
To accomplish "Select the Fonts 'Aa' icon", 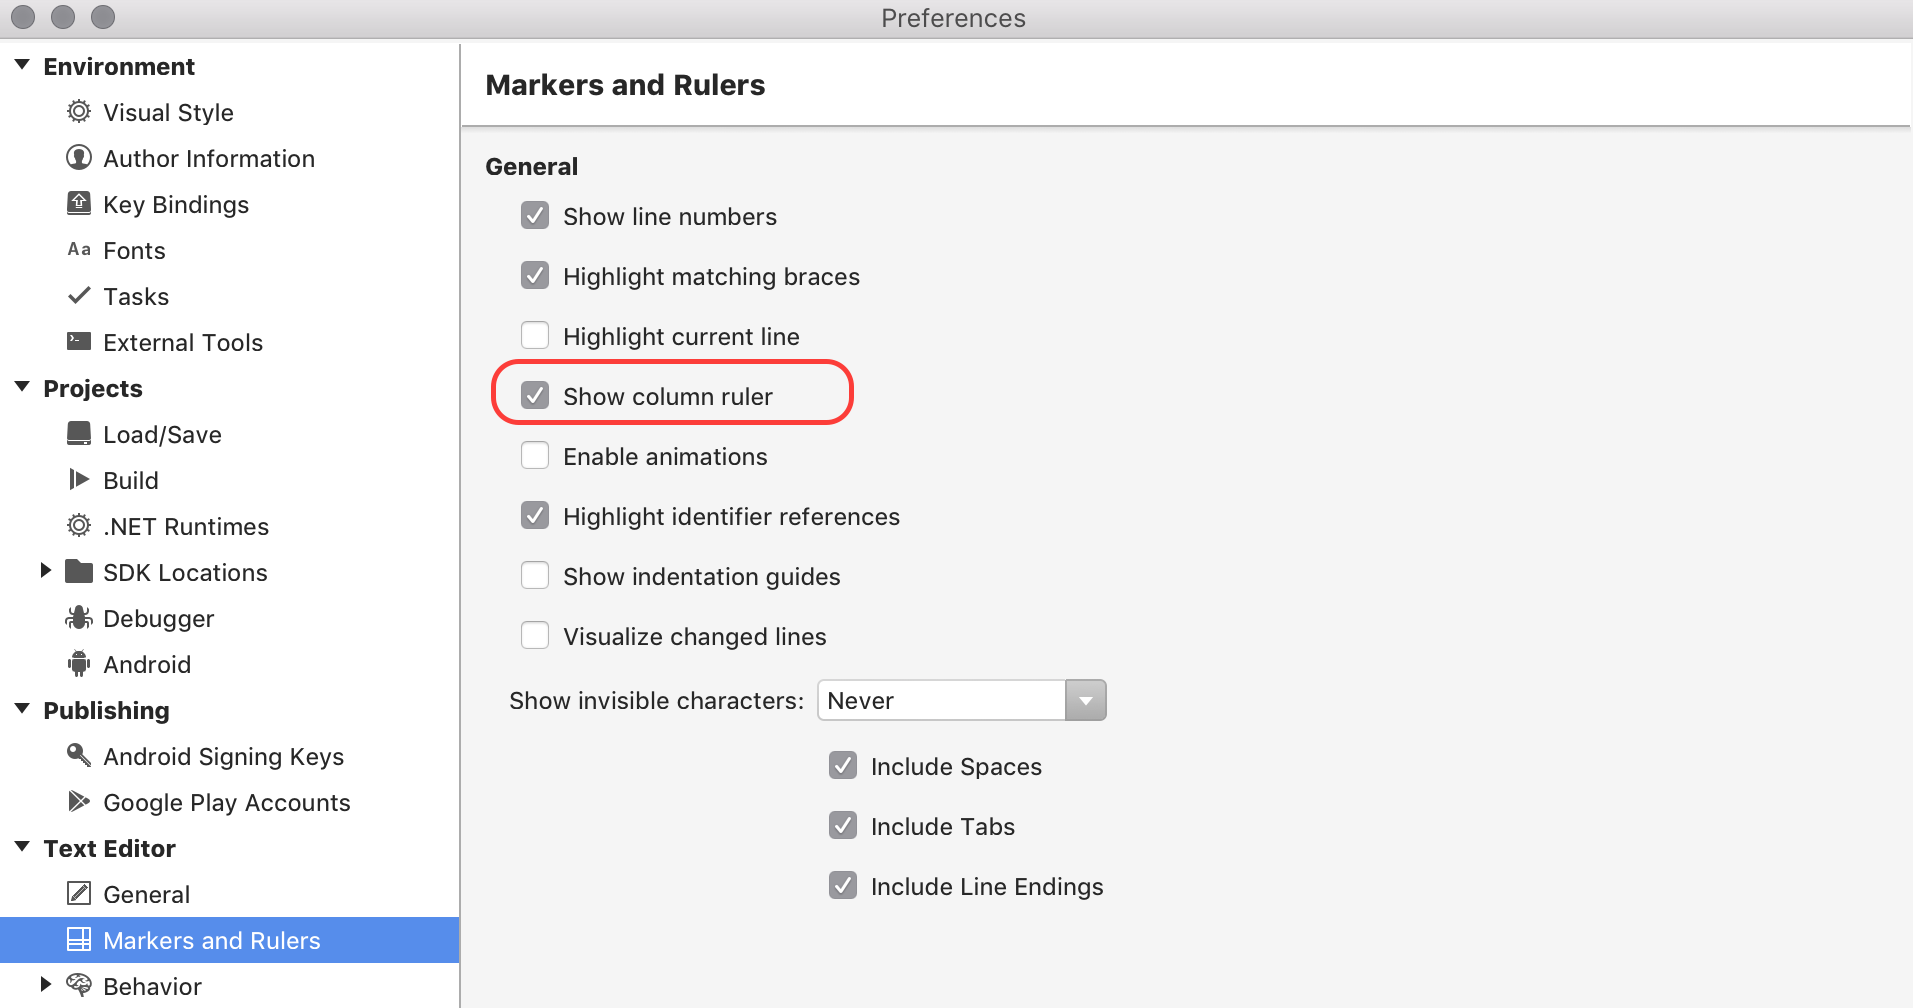I will [78, 249].
